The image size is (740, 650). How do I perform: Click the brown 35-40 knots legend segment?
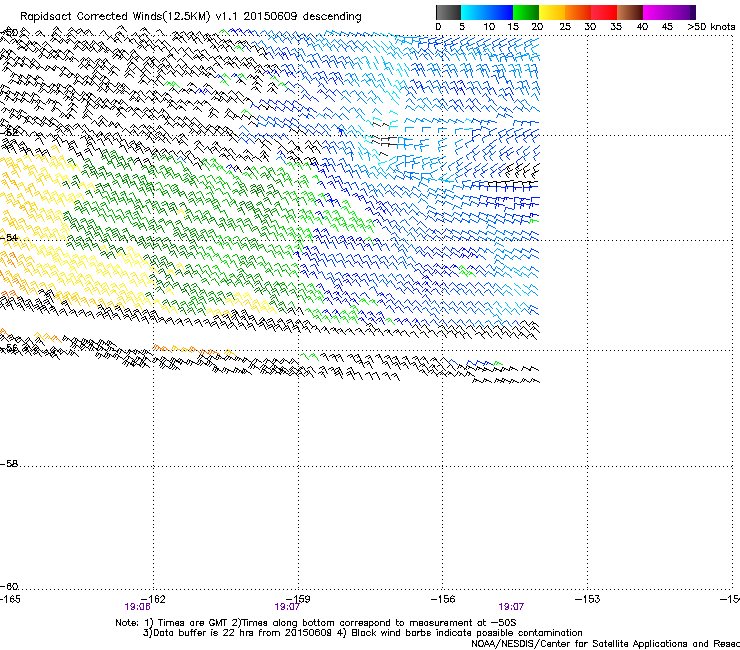(630, 12)
